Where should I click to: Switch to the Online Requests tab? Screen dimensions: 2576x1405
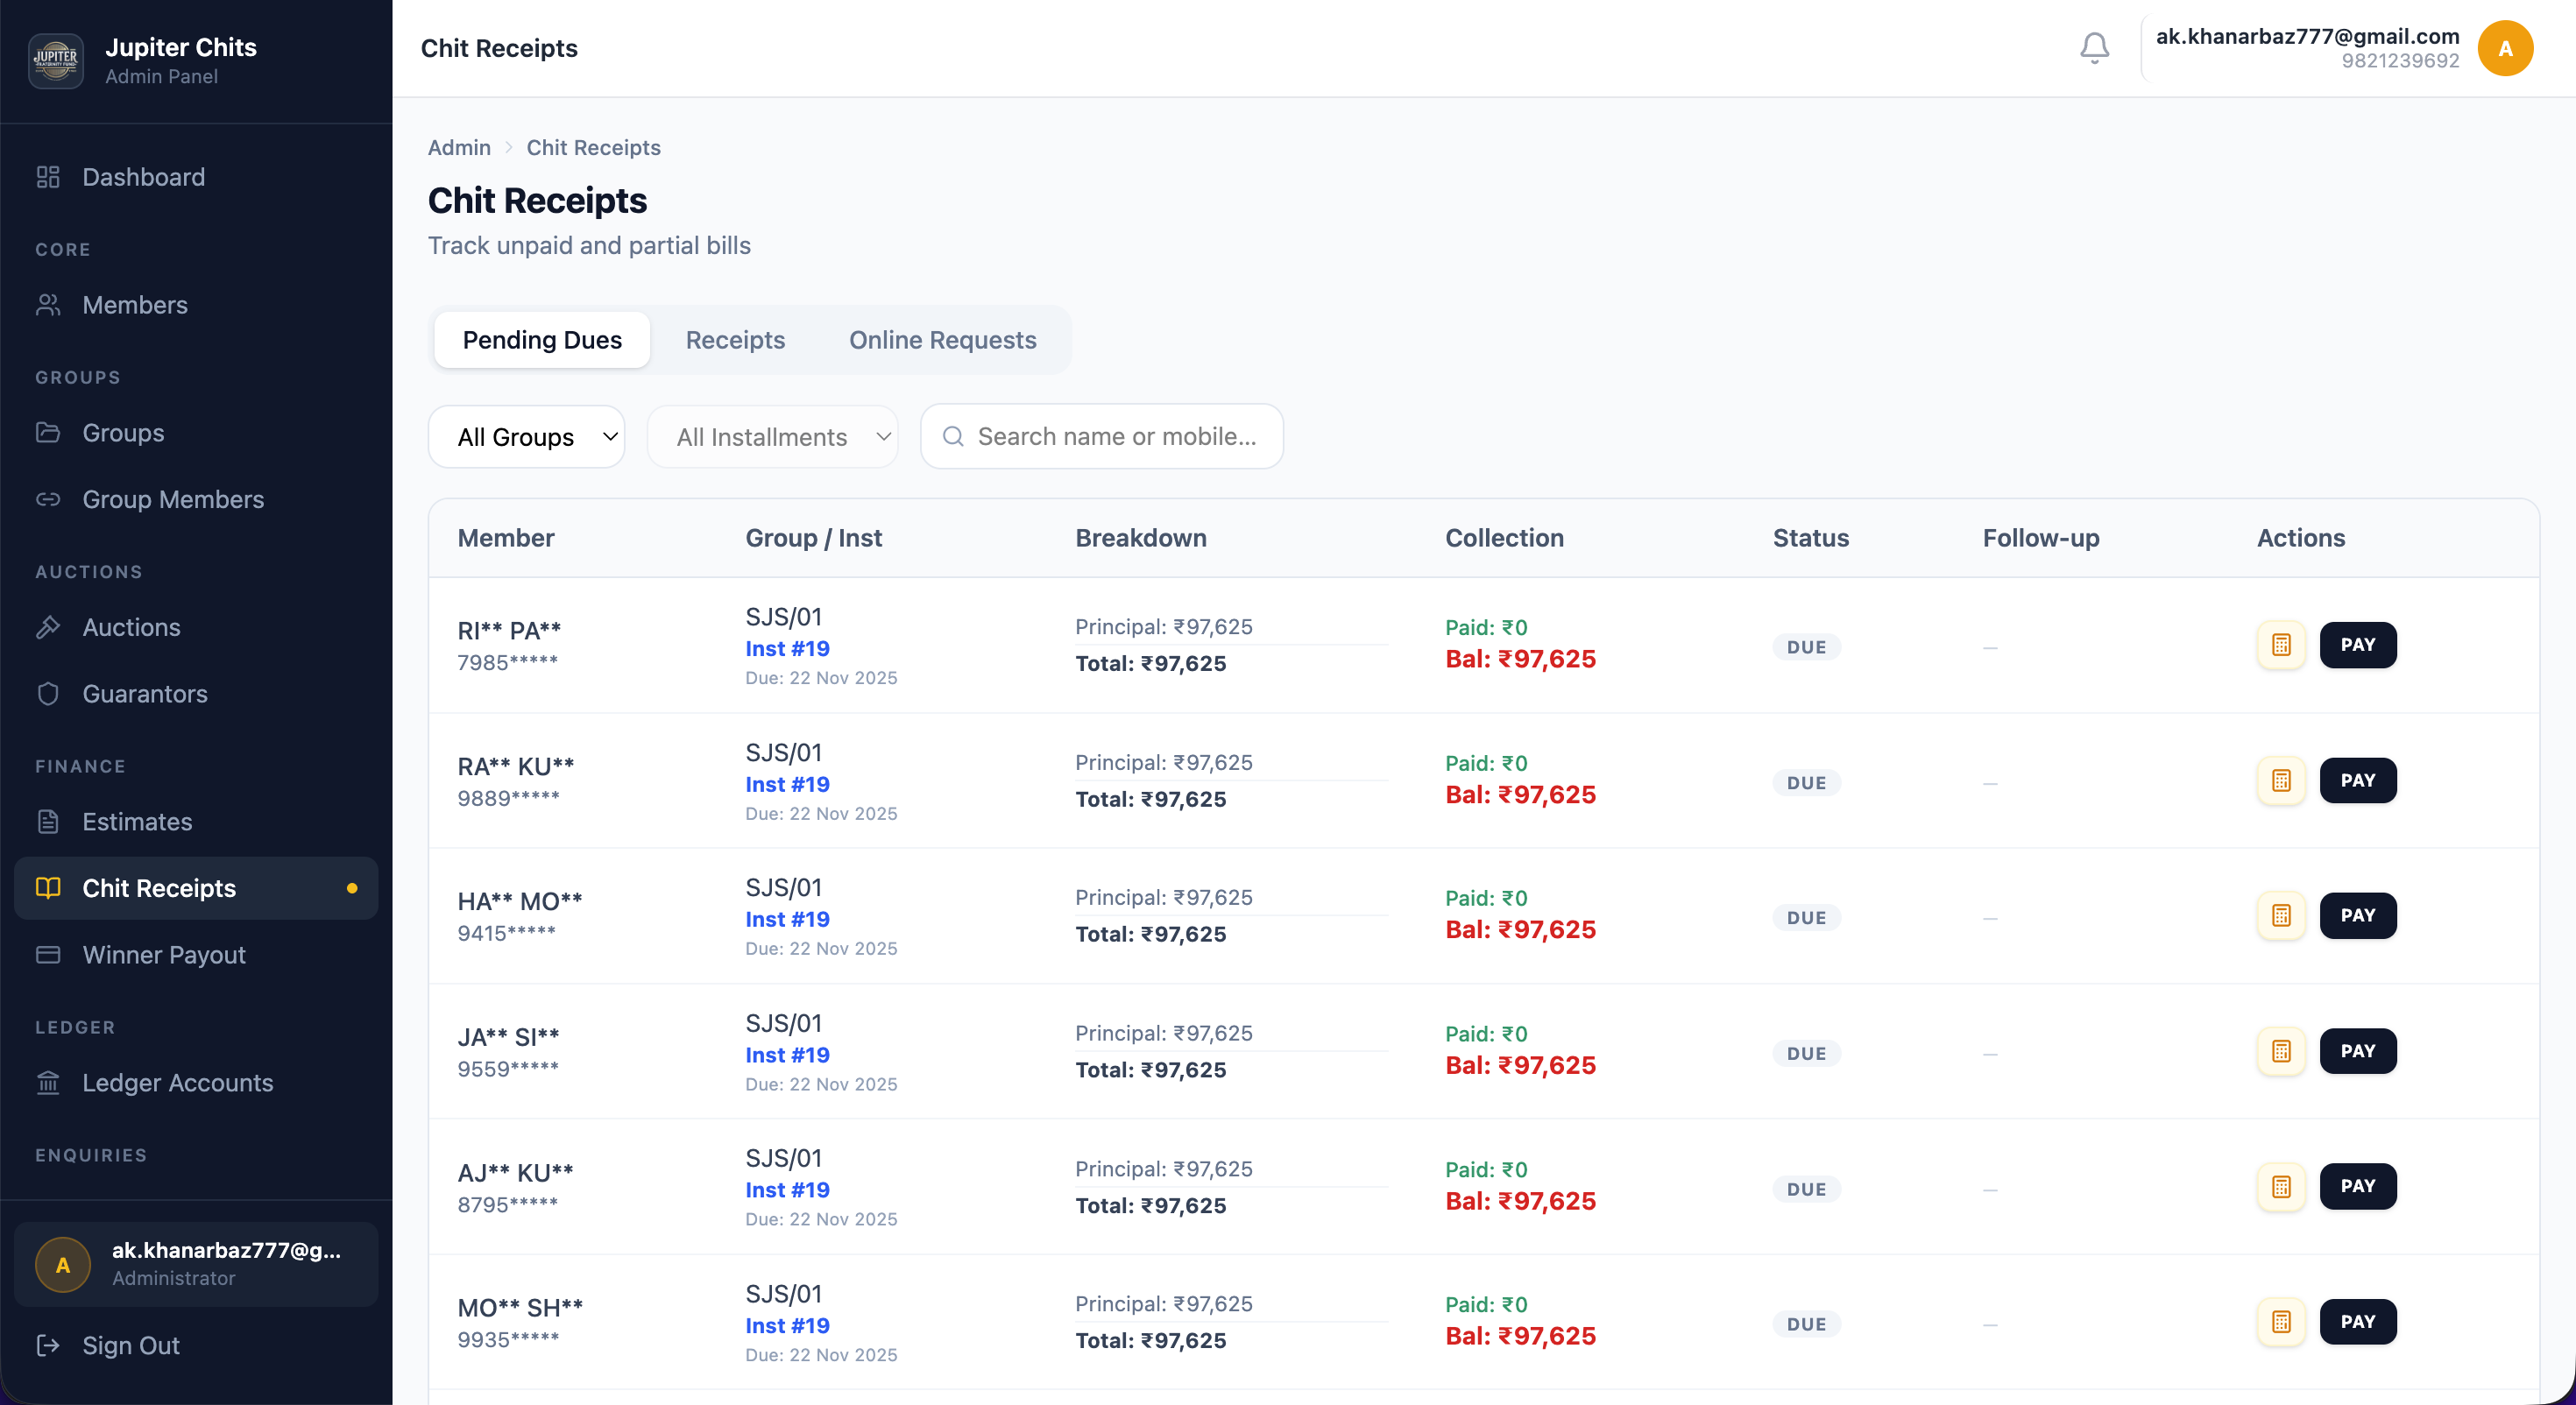click(x=942, y=340)
